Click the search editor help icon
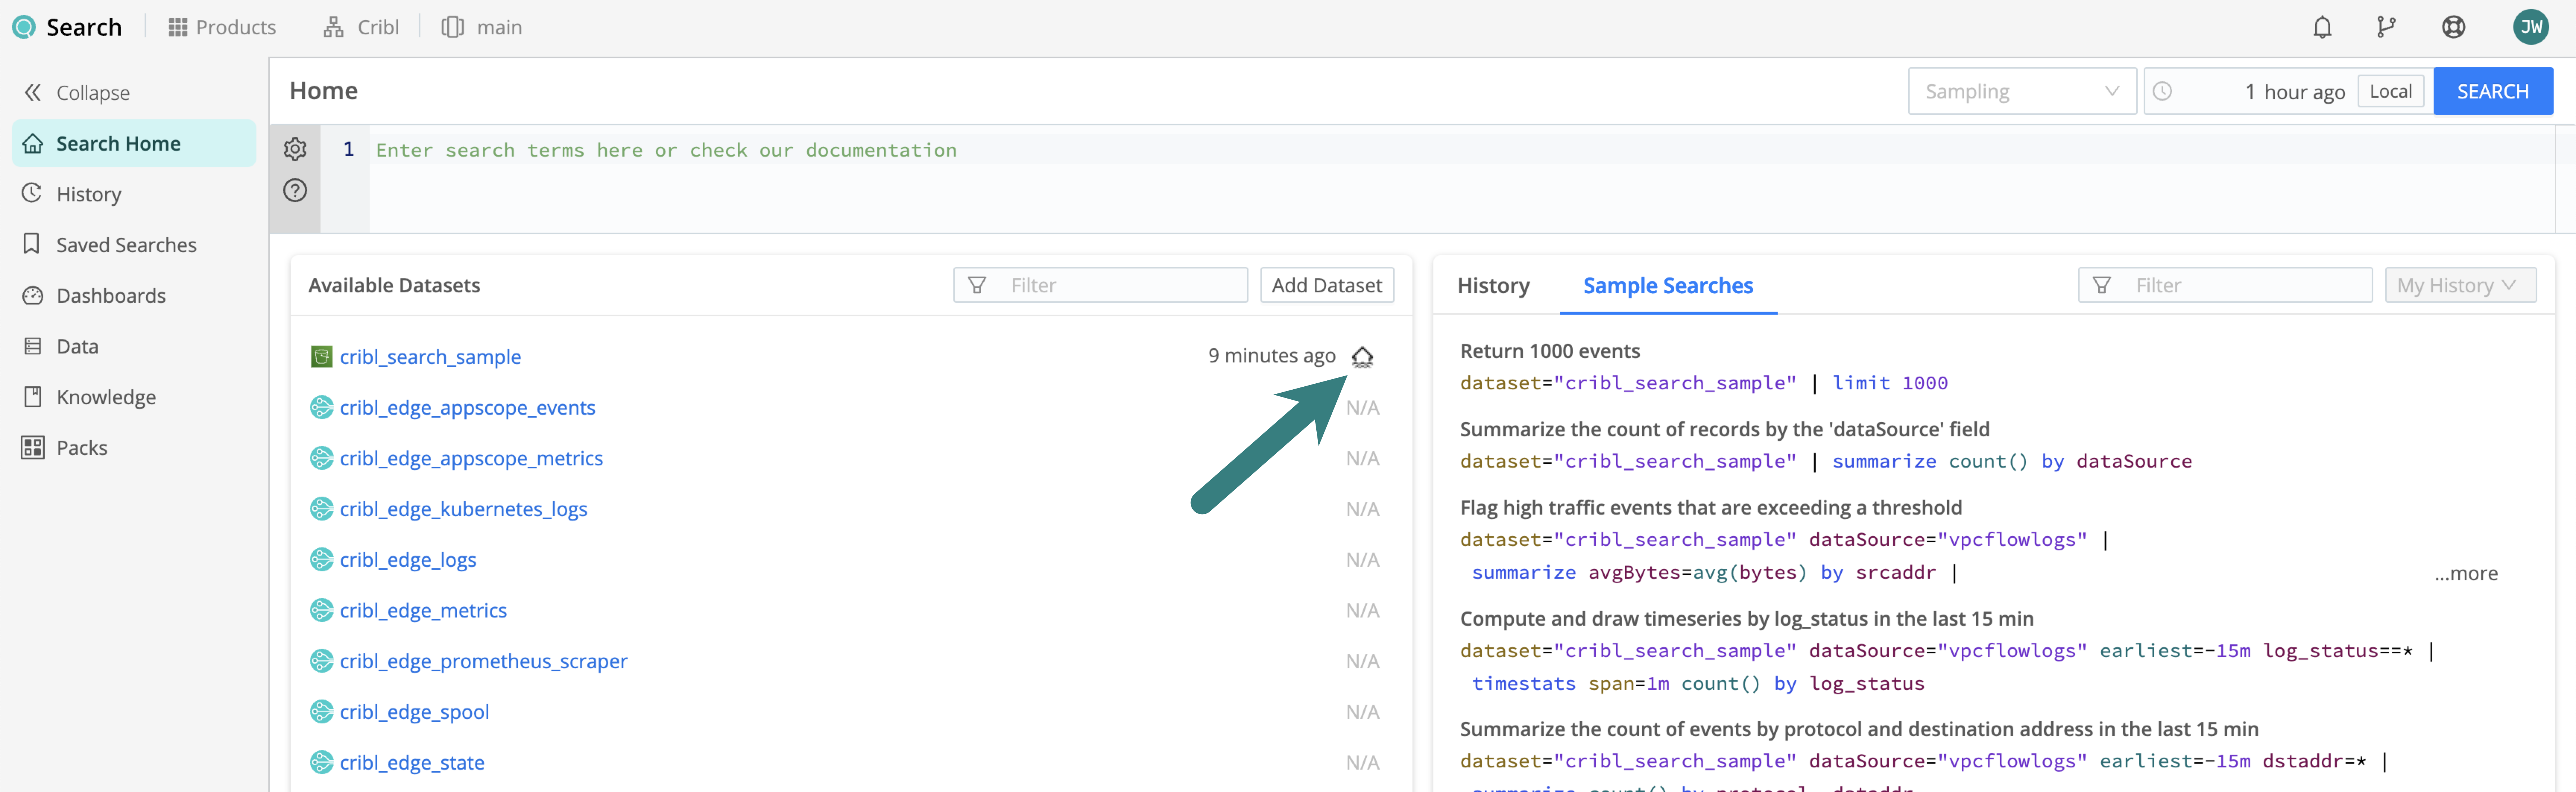 click(295, 190)
